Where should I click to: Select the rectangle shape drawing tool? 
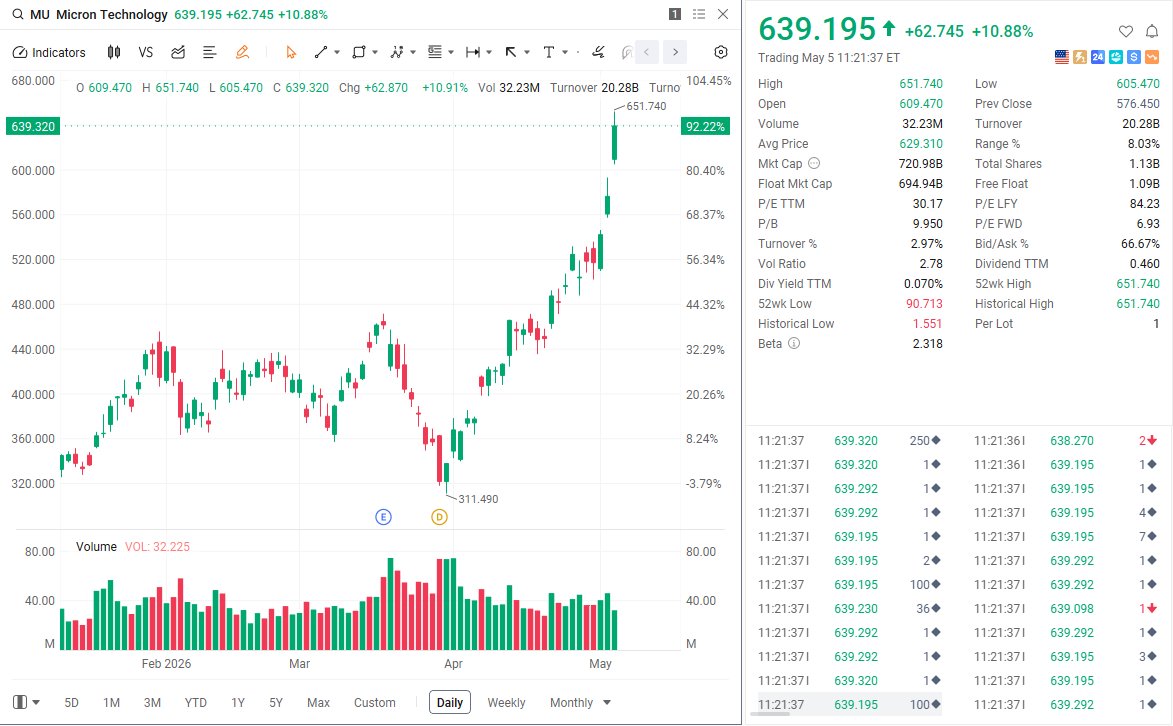359,52
